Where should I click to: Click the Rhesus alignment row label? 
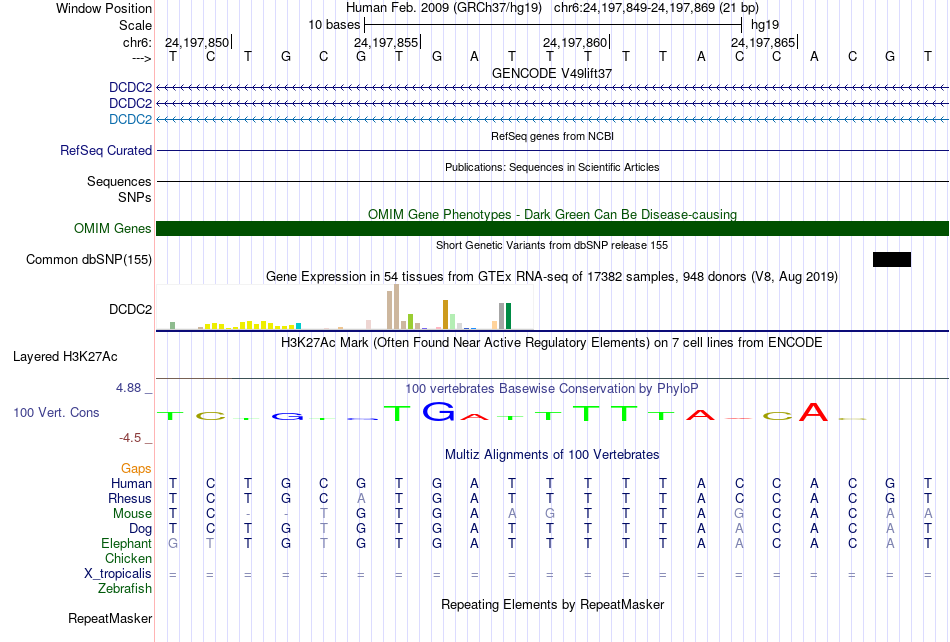click(130, 498)
